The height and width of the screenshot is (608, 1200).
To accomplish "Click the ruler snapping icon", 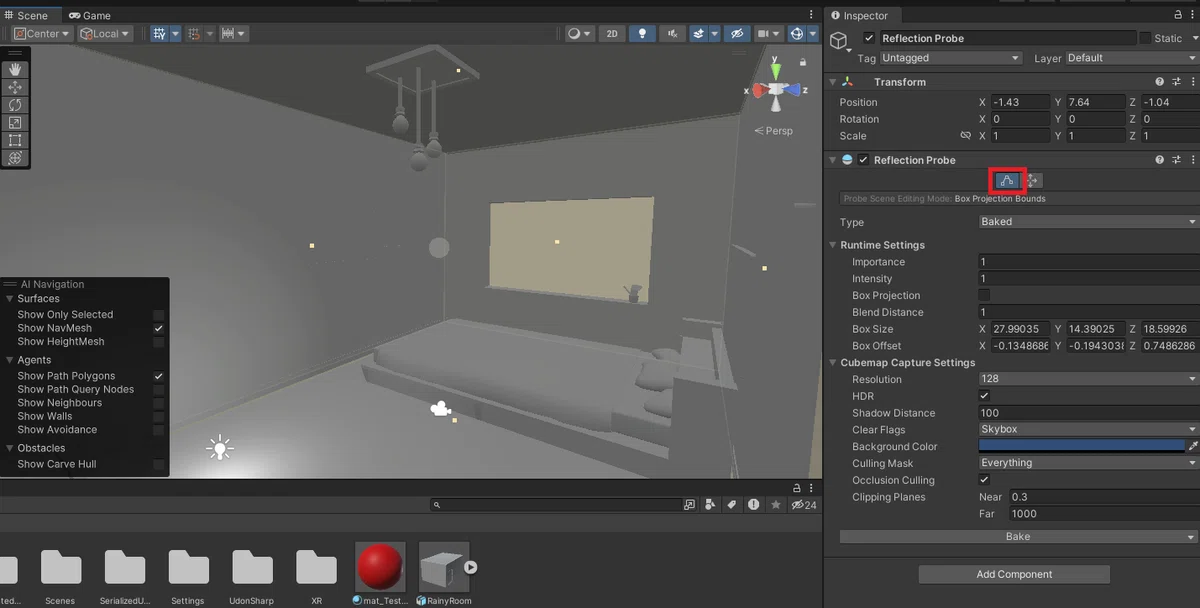I will coord(228,33).
